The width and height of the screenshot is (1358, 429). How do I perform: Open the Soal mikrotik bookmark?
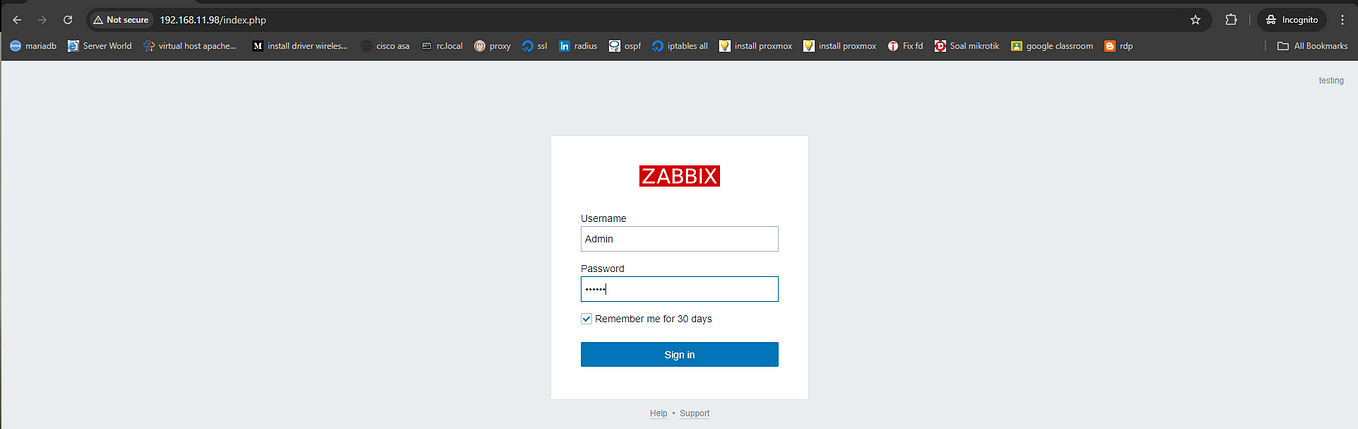pyautogui.click(x=967, y=46)
